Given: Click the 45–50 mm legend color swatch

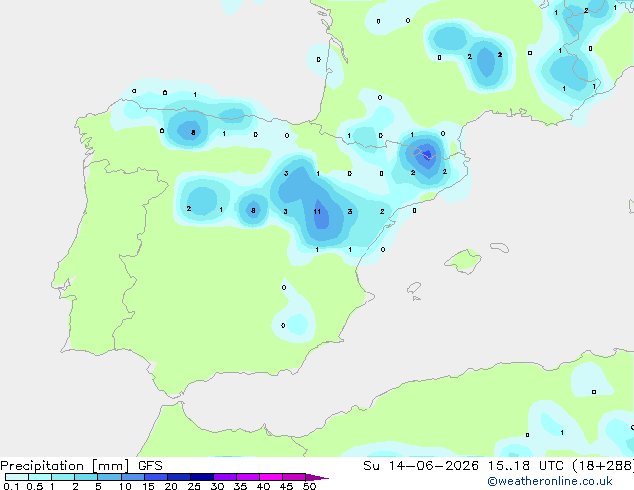Looking at the screenshot, I should click(x=294, y=477).
